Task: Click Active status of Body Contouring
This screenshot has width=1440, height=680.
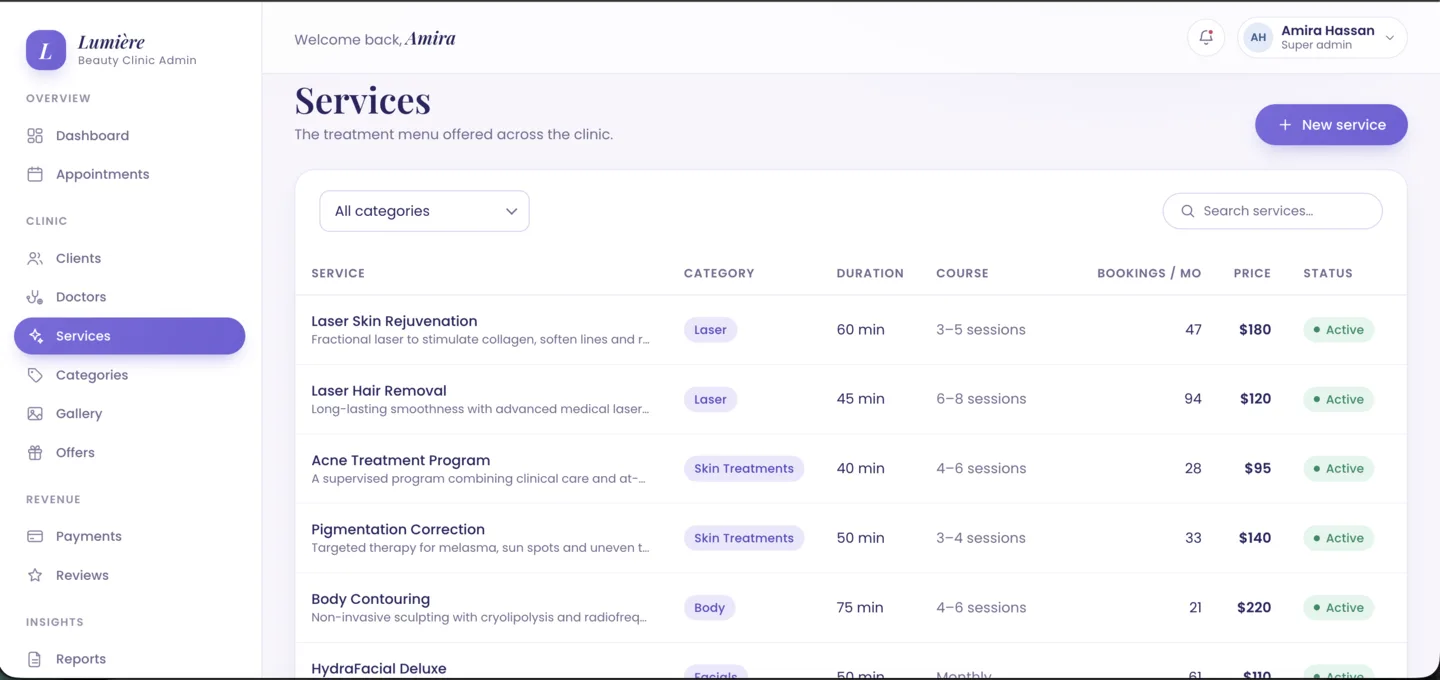Action: [1338, 607]
